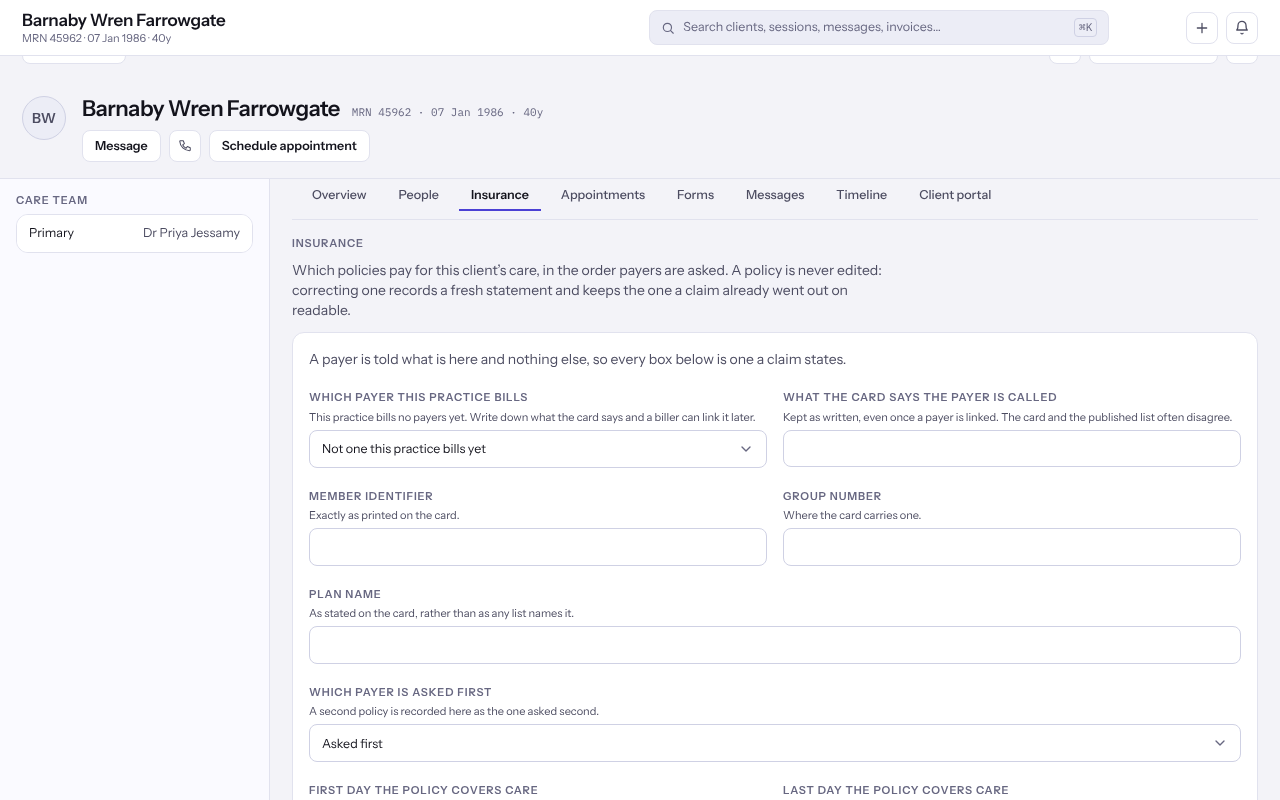Click the card payer name field
Viewport: 1280px width, 800px height.
pyautogui.click(x=1012, y=449)
